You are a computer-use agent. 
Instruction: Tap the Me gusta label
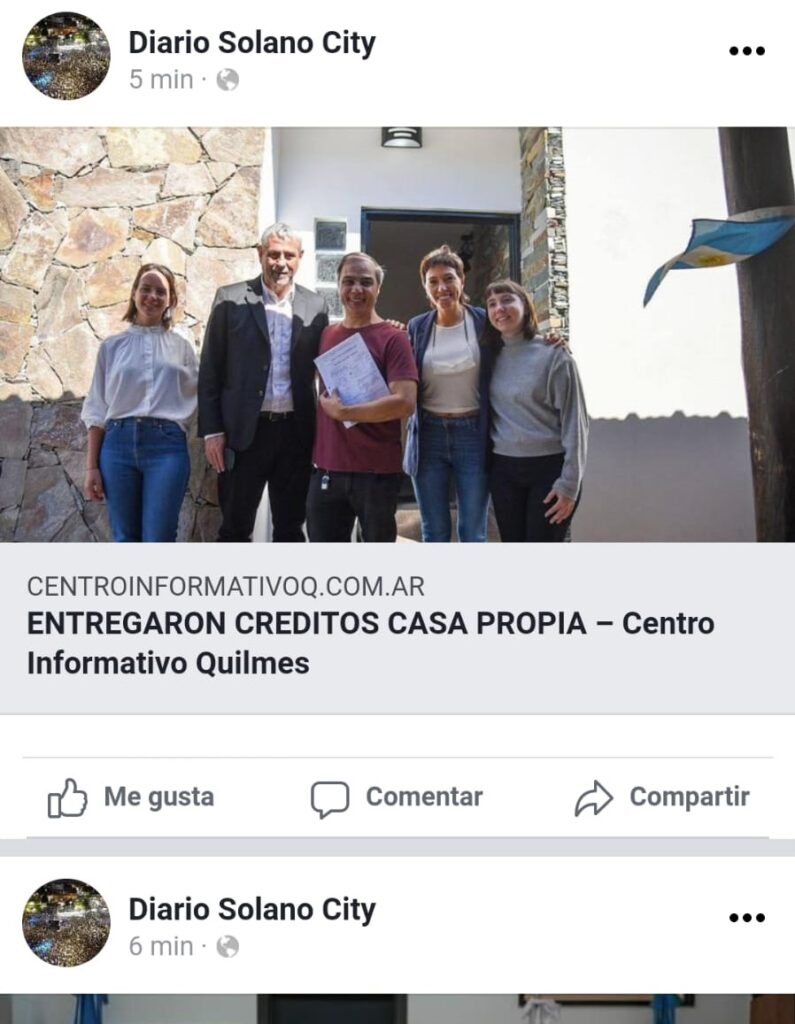pos(159,797)
